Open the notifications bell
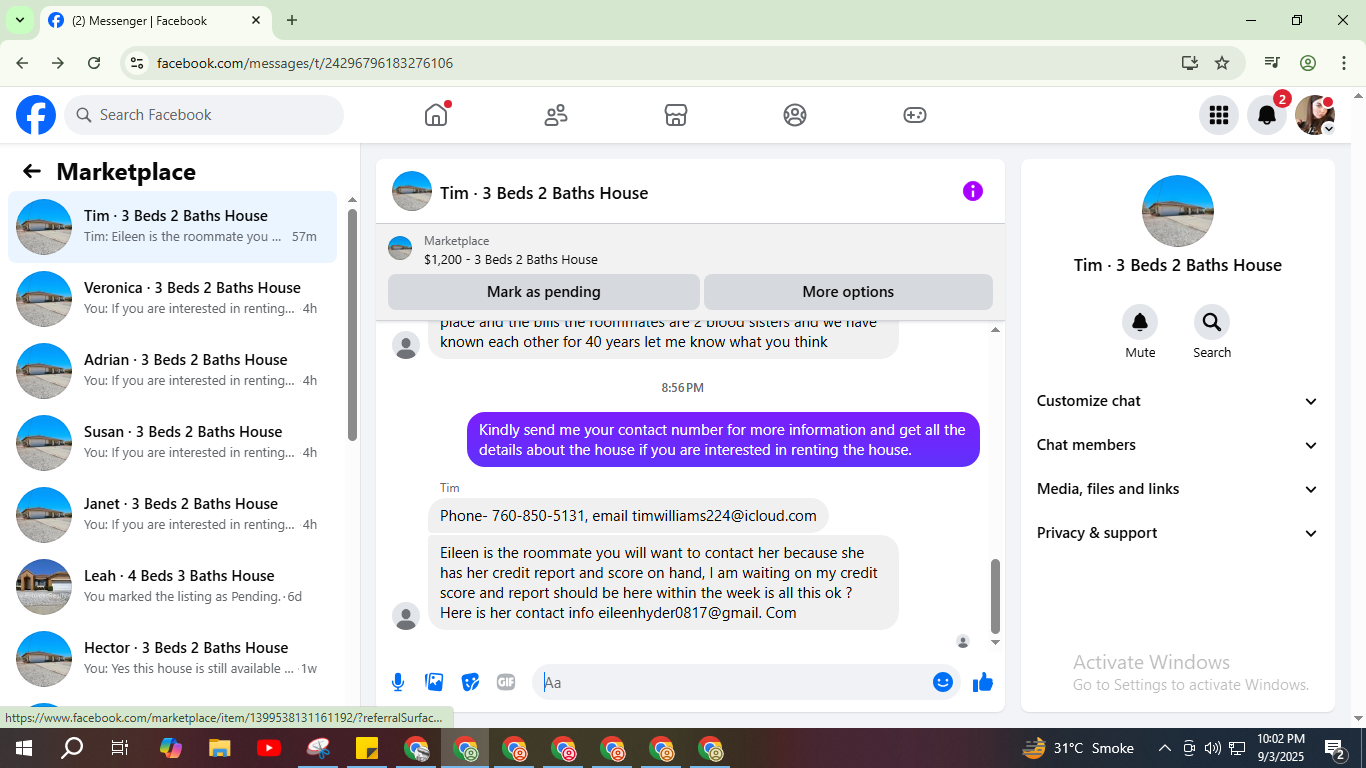Image resolution: width=1366 pixels, height=768 pixels. point(1267,115)
